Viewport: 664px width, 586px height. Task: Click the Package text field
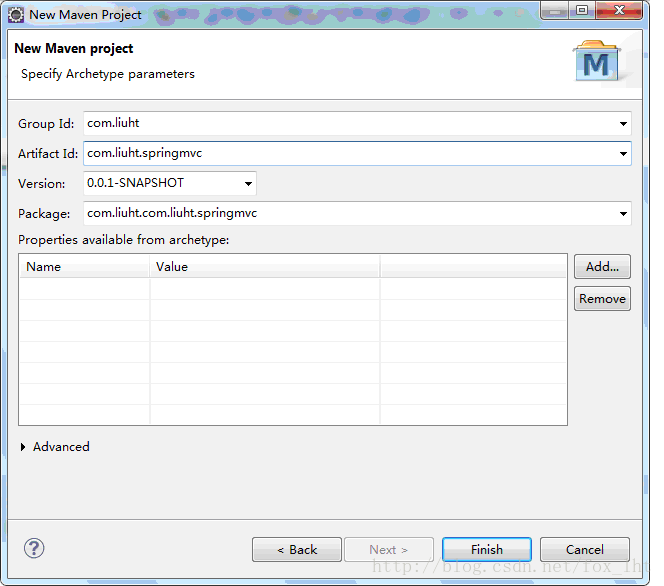(357, 214)
